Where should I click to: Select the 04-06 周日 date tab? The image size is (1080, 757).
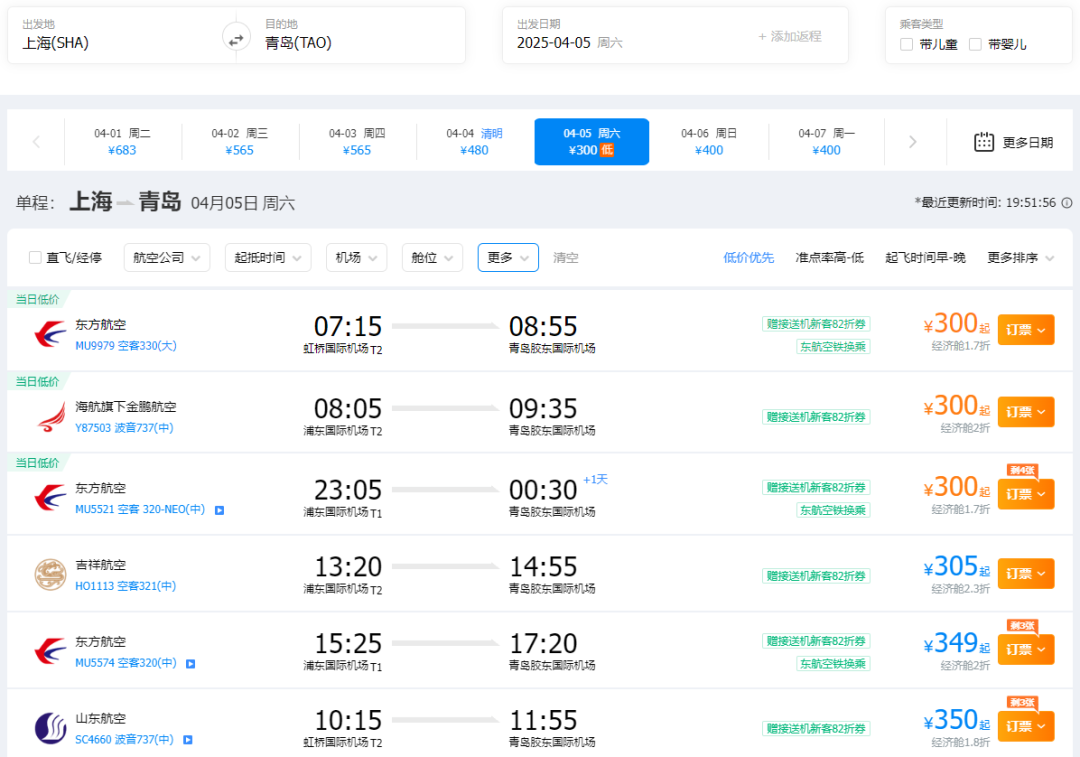pos(709,142)
